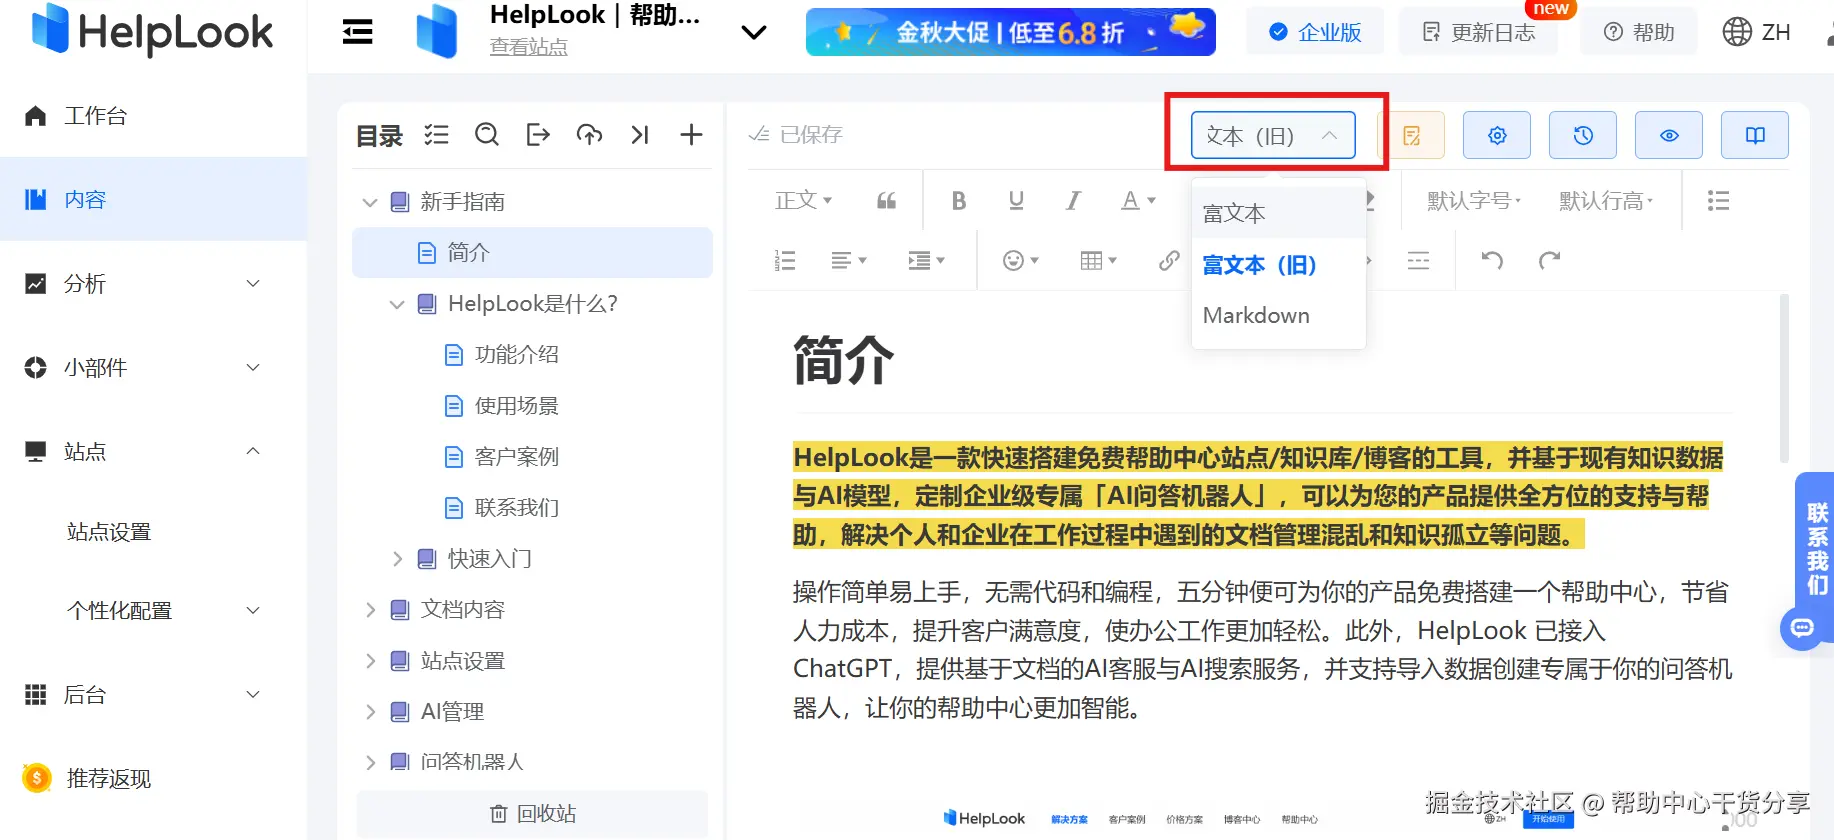This screenshot has height=840, width=1834.
Task: Open the 简介 article in the catalog
Action: coord(532,252)
